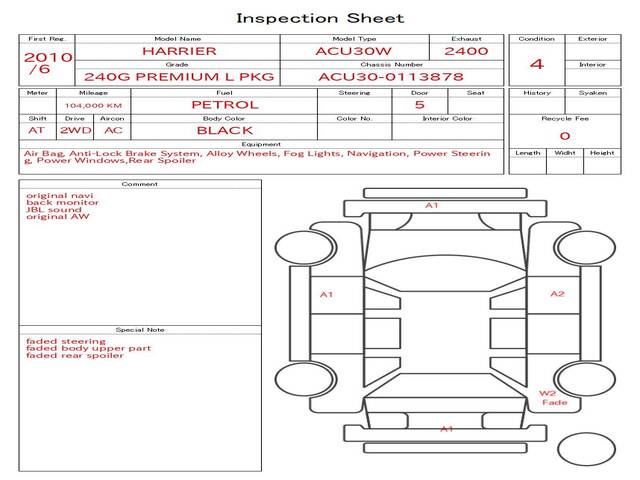The image size is (640, 480).
Task: Click the 'Color No.' header label
Action: click(354, 118)
